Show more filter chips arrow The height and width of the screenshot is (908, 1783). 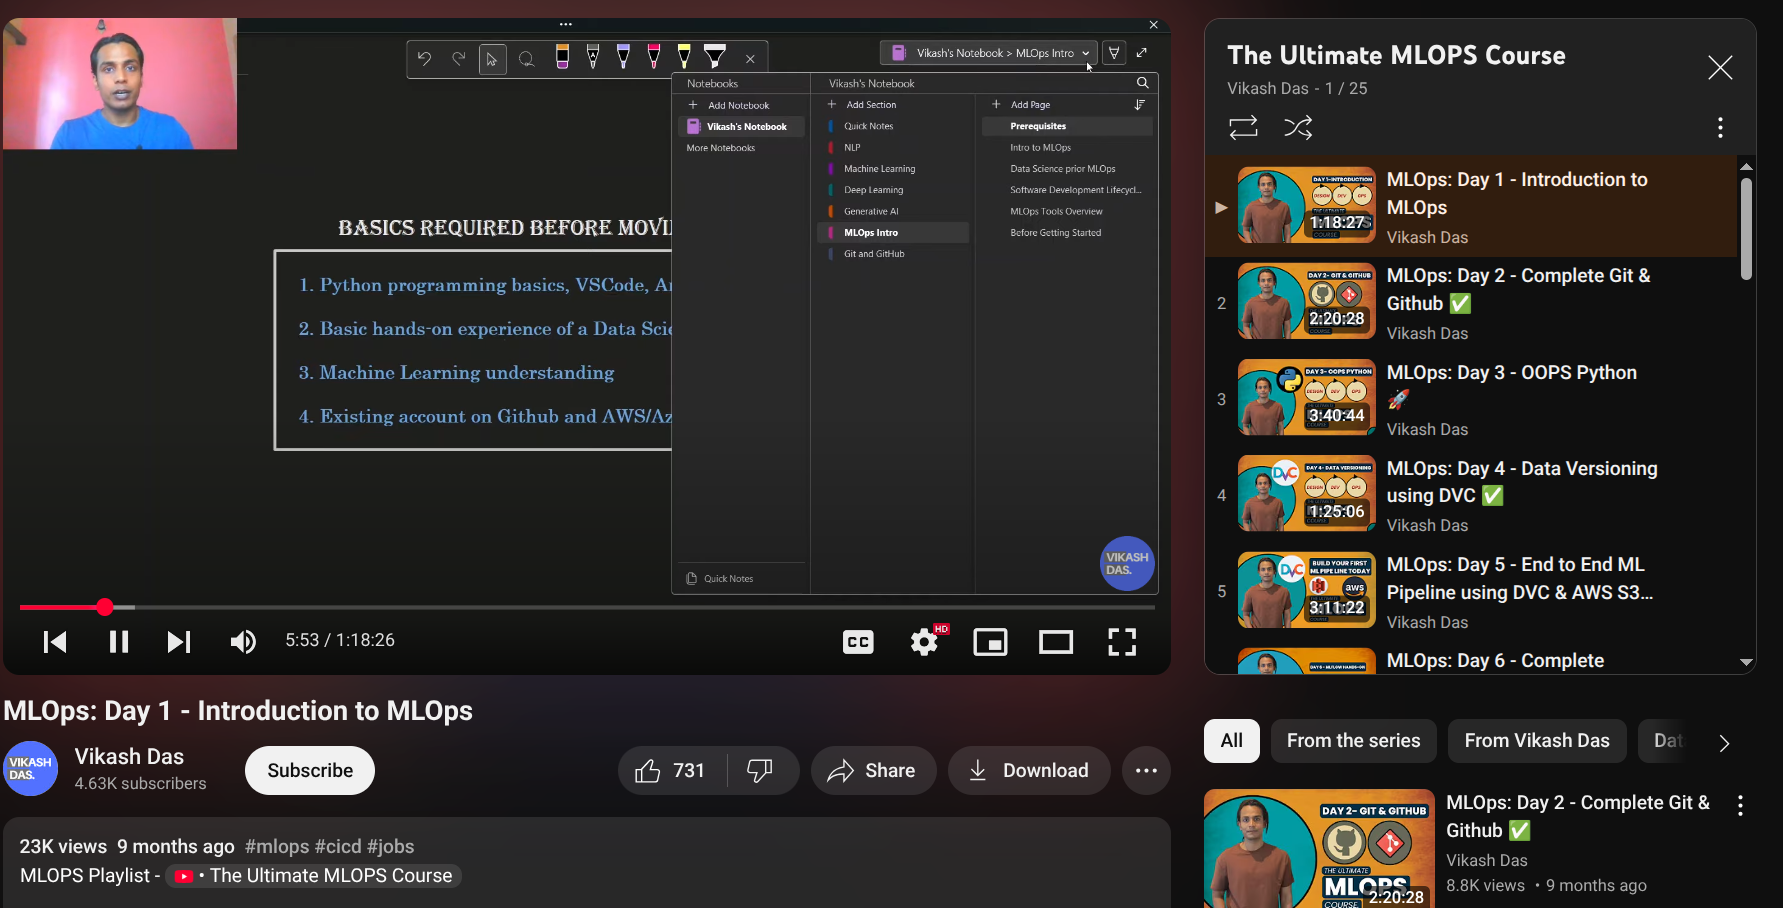[x=1724, y=743]
